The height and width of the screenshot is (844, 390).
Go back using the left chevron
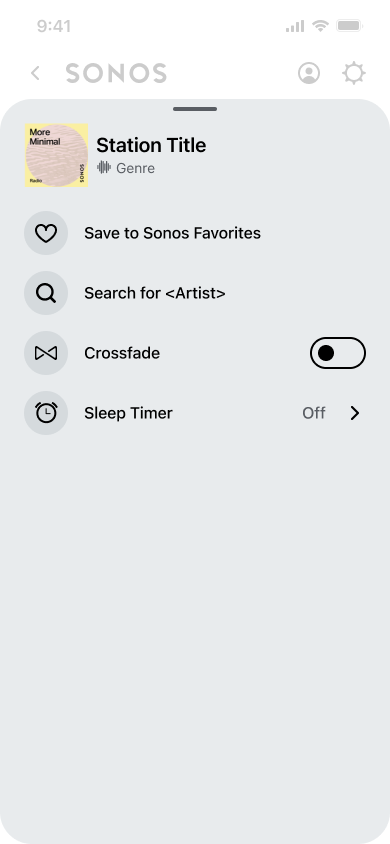tap(36, 73)
